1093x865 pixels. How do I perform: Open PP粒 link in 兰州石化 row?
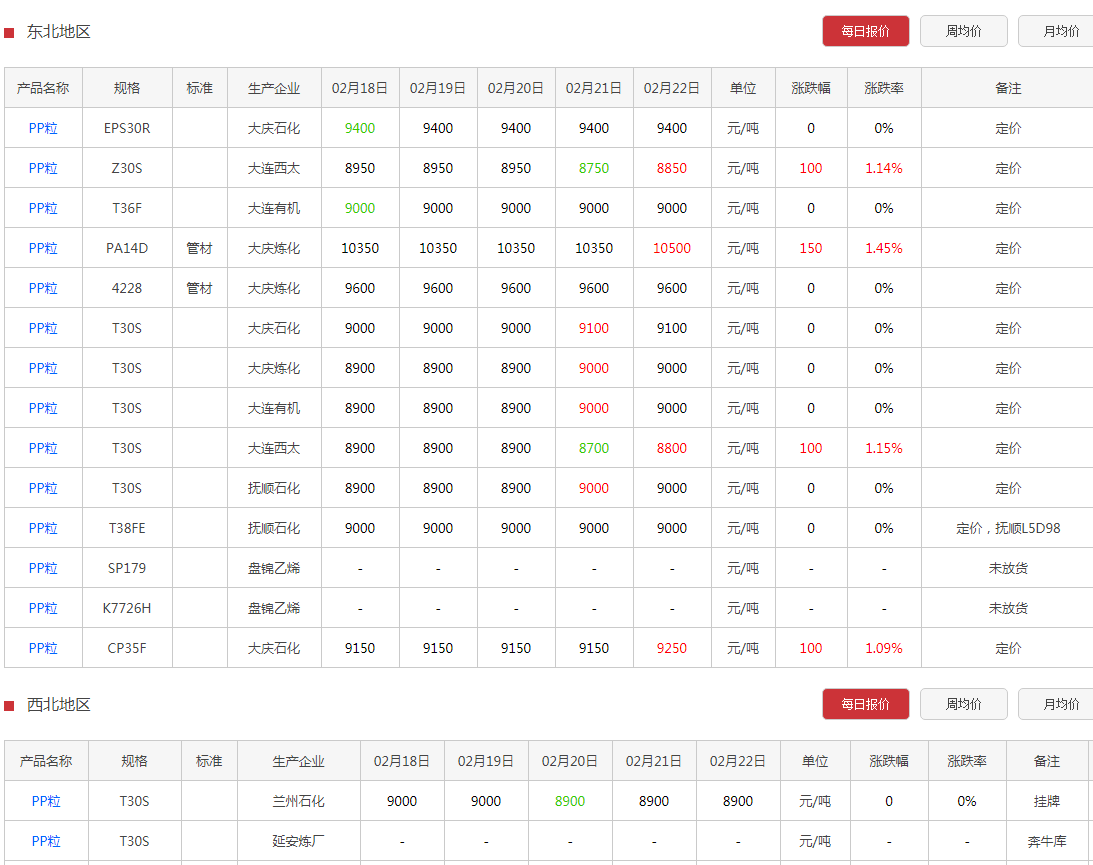[x=46, y=802]
